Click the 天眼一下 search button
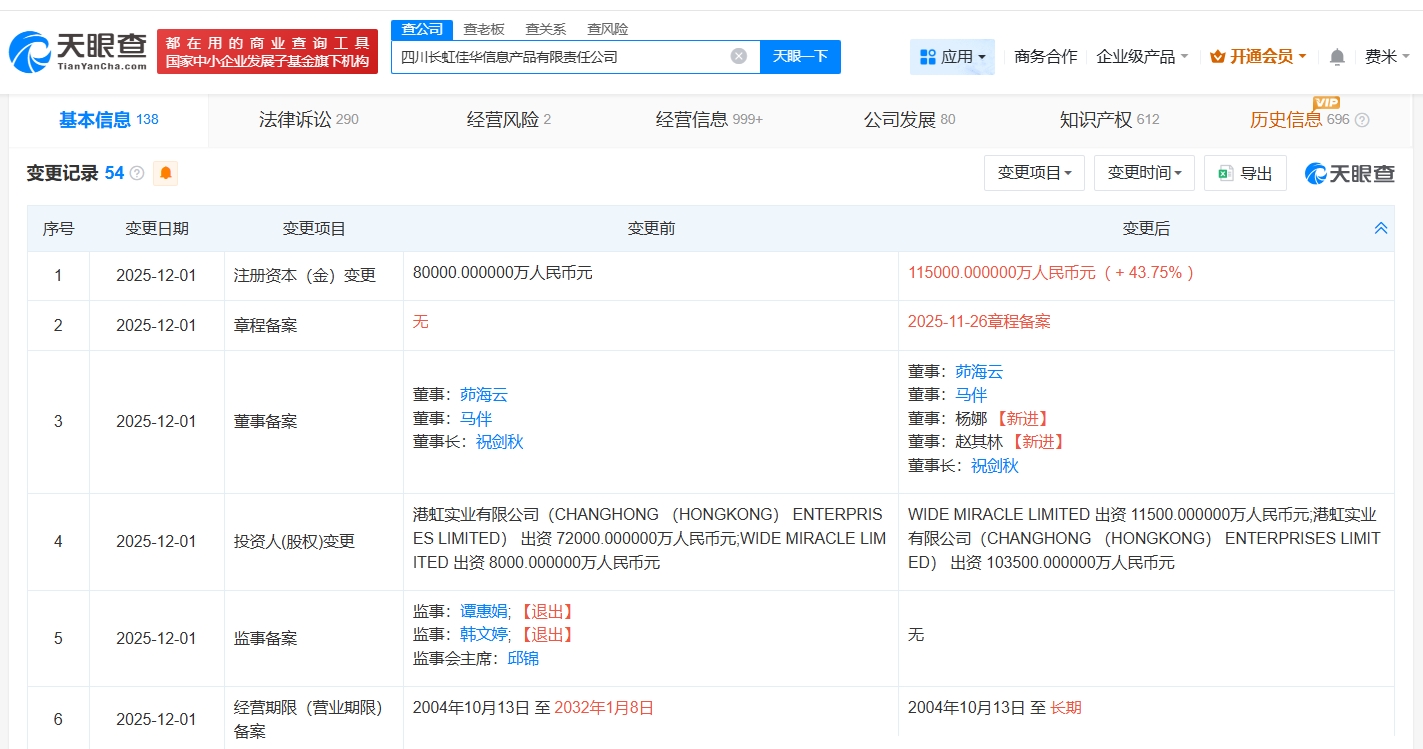Screen dimensions: 1423x749 pyautogui.click(x=800, y=56)
